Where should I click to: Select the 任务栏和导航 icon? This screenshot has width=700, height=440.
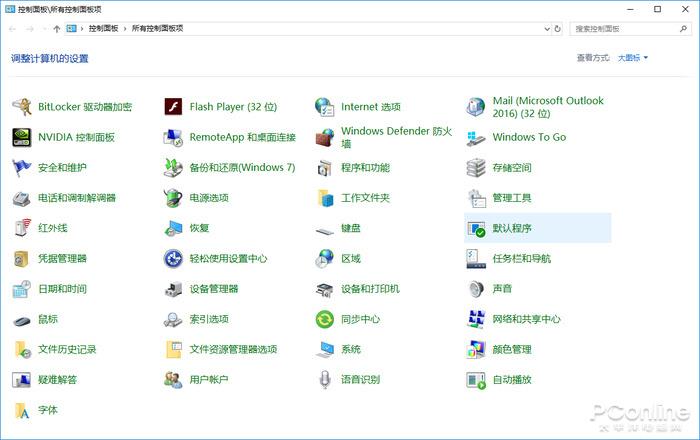(x=476, y=259)
